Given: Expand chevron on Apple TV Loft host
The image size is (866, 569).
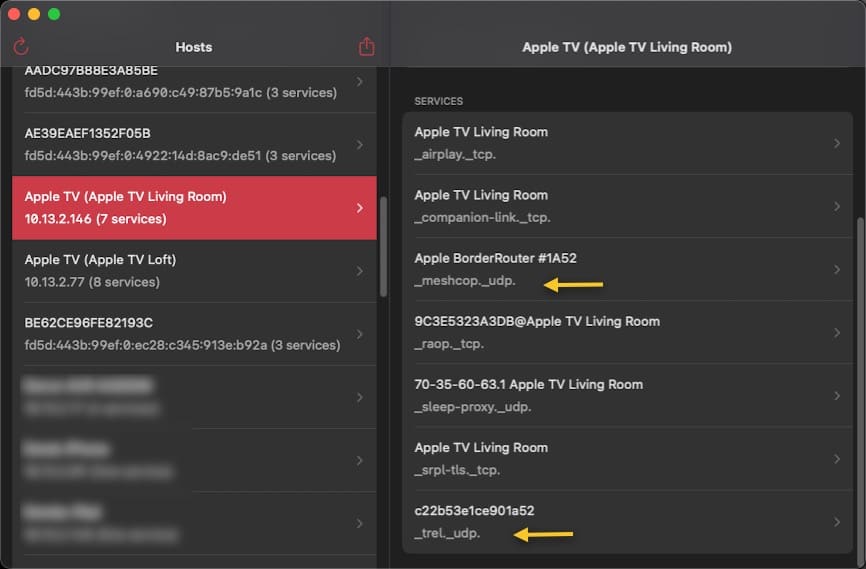Looking at the screenshot, I should click(x=360, y=271).
